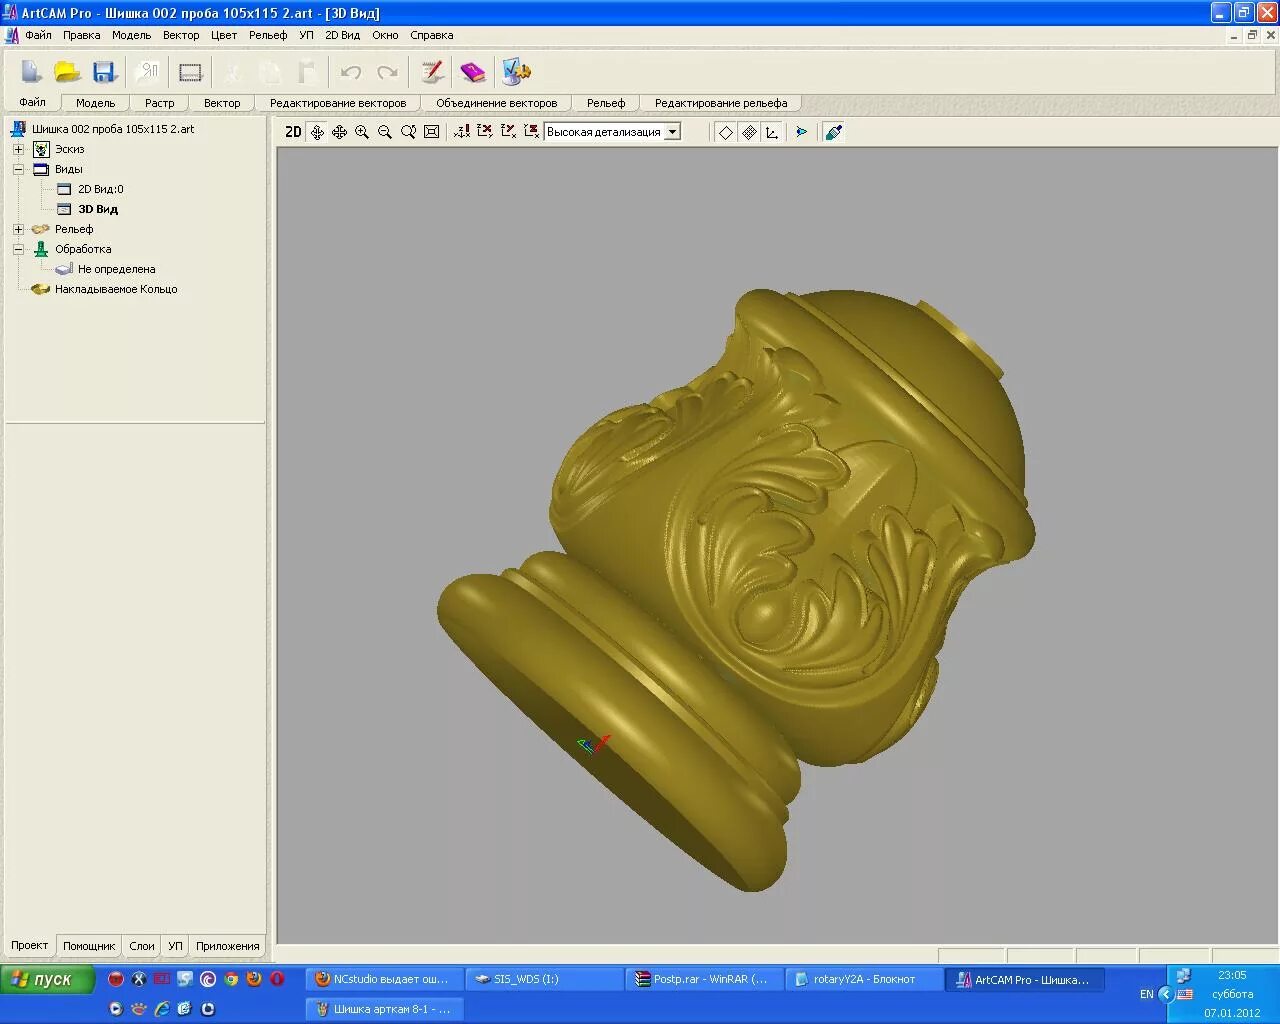The height and width of the screenshot is (1024, 1280).
Task: Open the Высокая детализация detail dropdown
Action: [673, 132]
